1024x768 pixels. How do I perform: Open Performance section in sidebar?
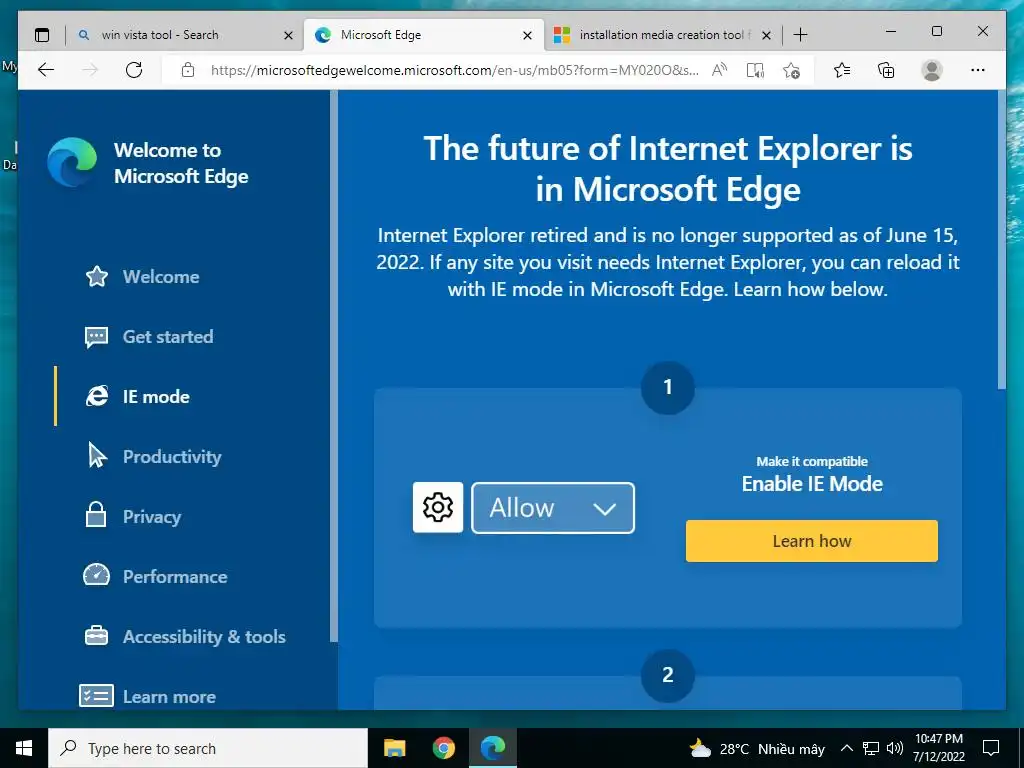pos(155,577)
